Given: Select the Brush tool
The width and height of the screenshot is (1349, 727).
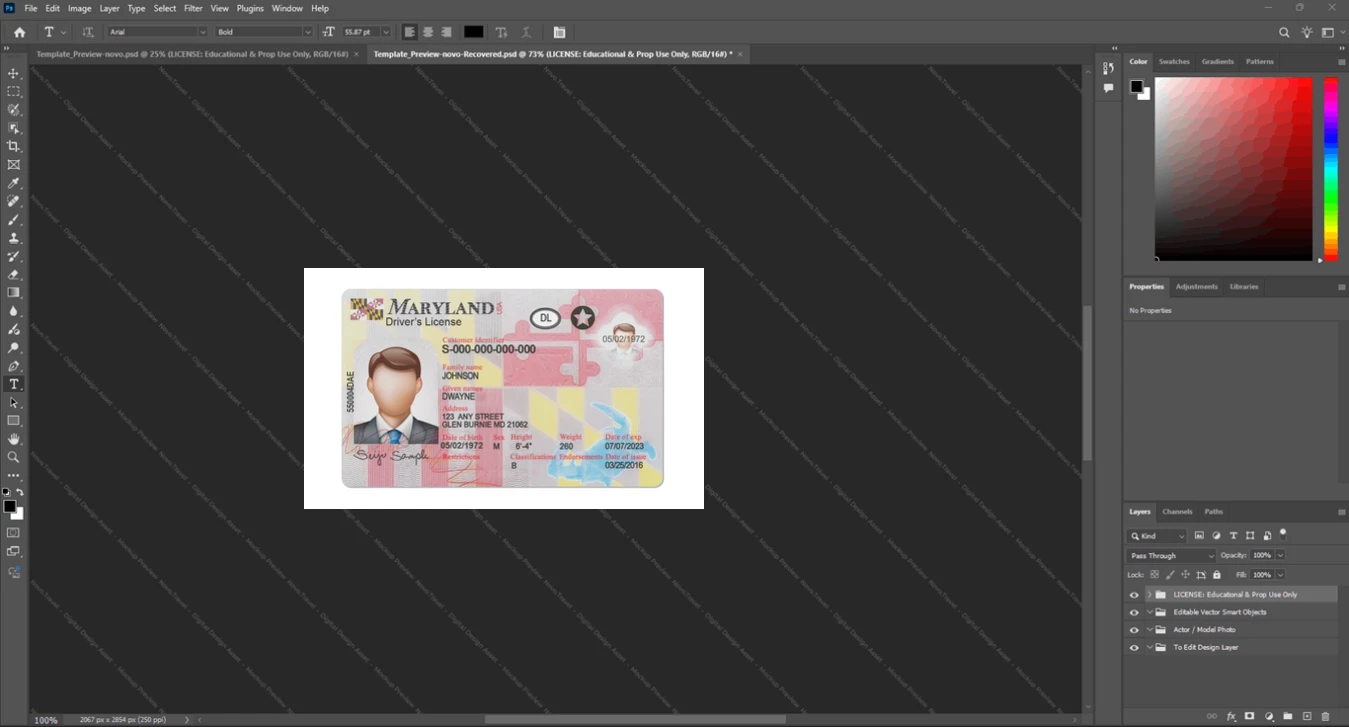Looking at the screenshot, I should [x=14, y=219].
